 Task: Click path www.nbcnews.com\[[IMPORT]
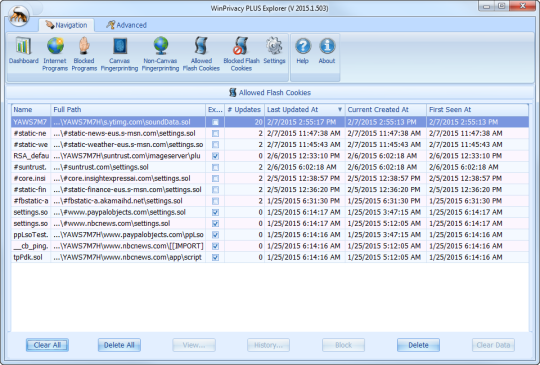coord(128,246)
